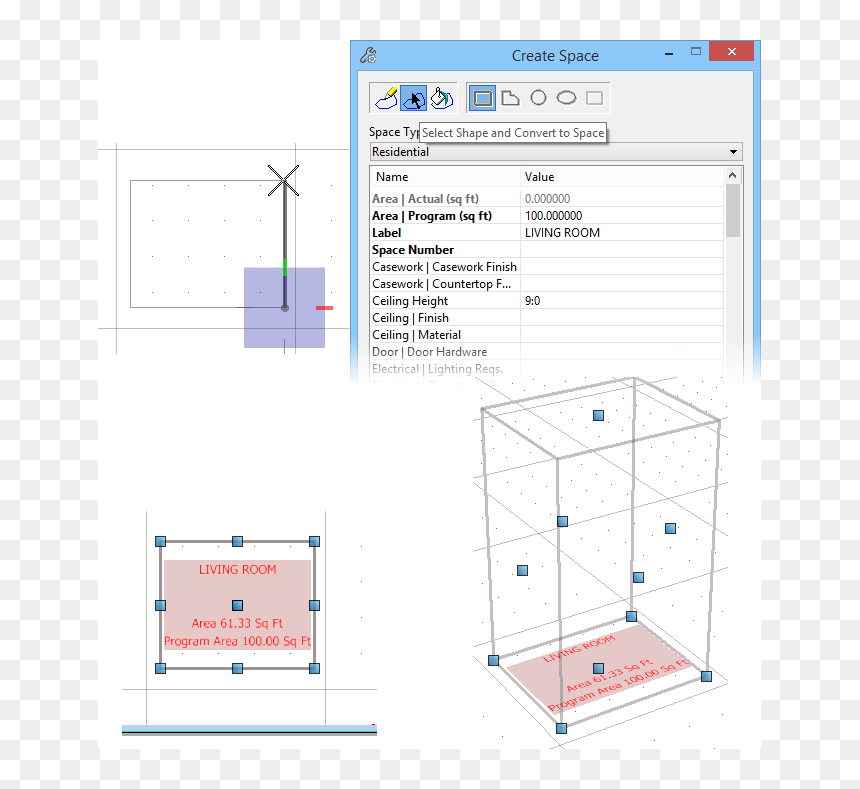This screenshot has width=860, height=789.
Task: Click the property list scroll up arrow
Action: 733,175
